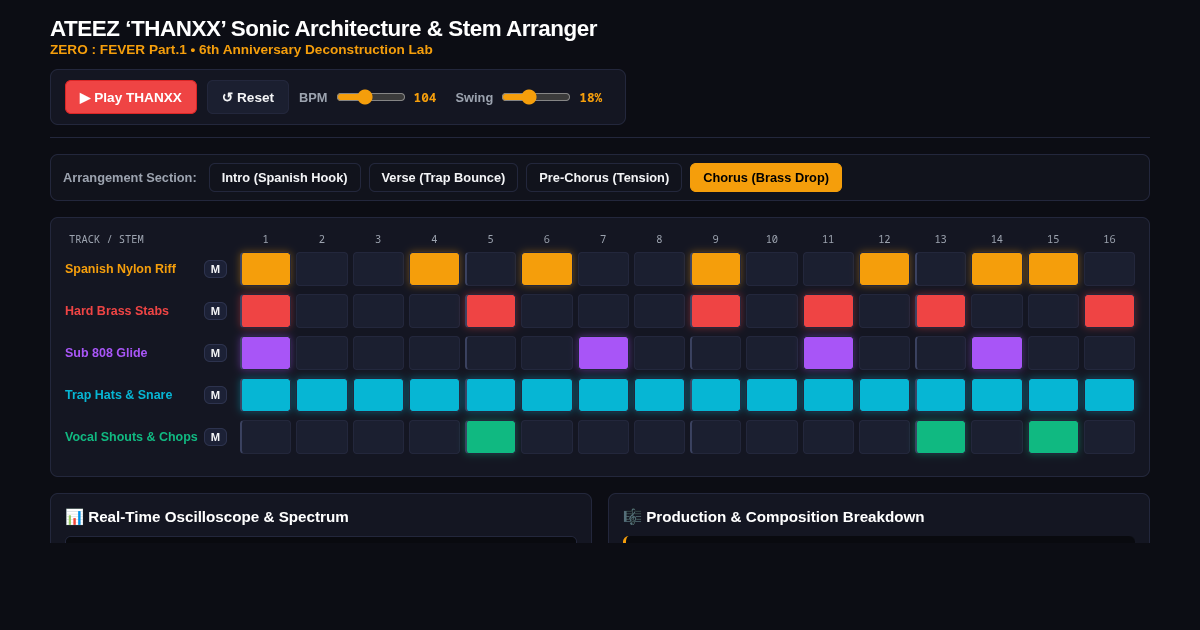
Task: Toggle Hard Brass Stabs step 13
Action: pyautogui.click(x=940, y=311)
